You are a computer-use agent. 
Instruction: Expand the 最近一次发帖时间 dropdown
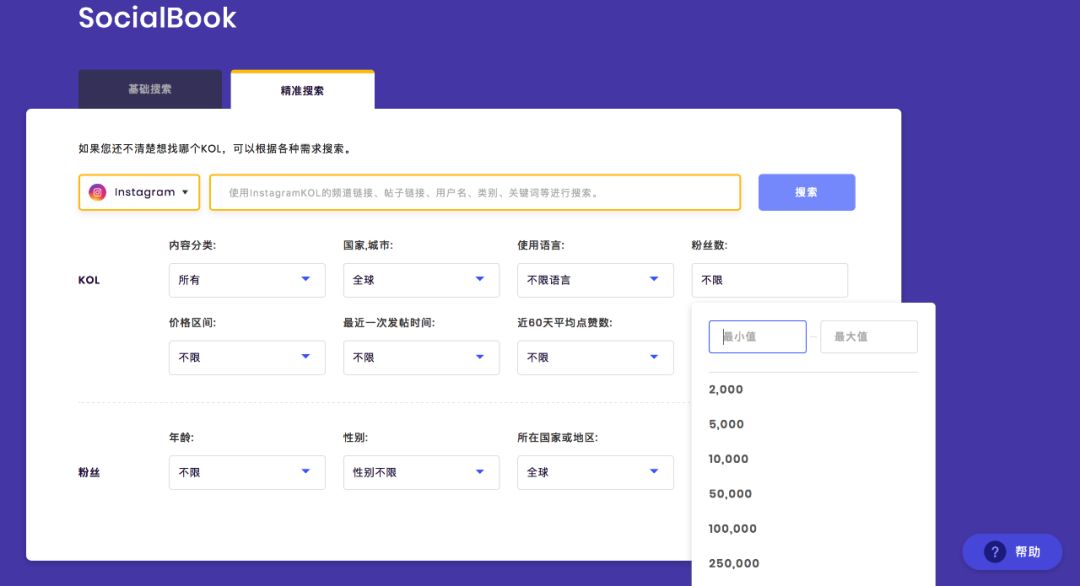(422, 357)
